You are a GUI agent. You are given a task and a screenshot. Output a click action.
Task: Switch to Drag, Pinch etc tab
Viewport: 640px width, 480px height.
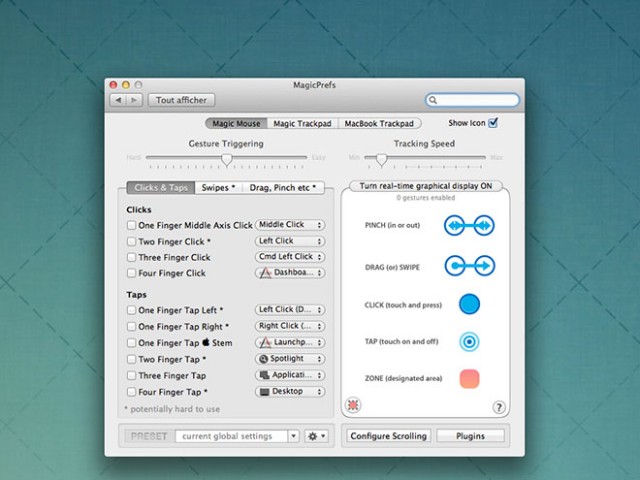tap(283, 188)
